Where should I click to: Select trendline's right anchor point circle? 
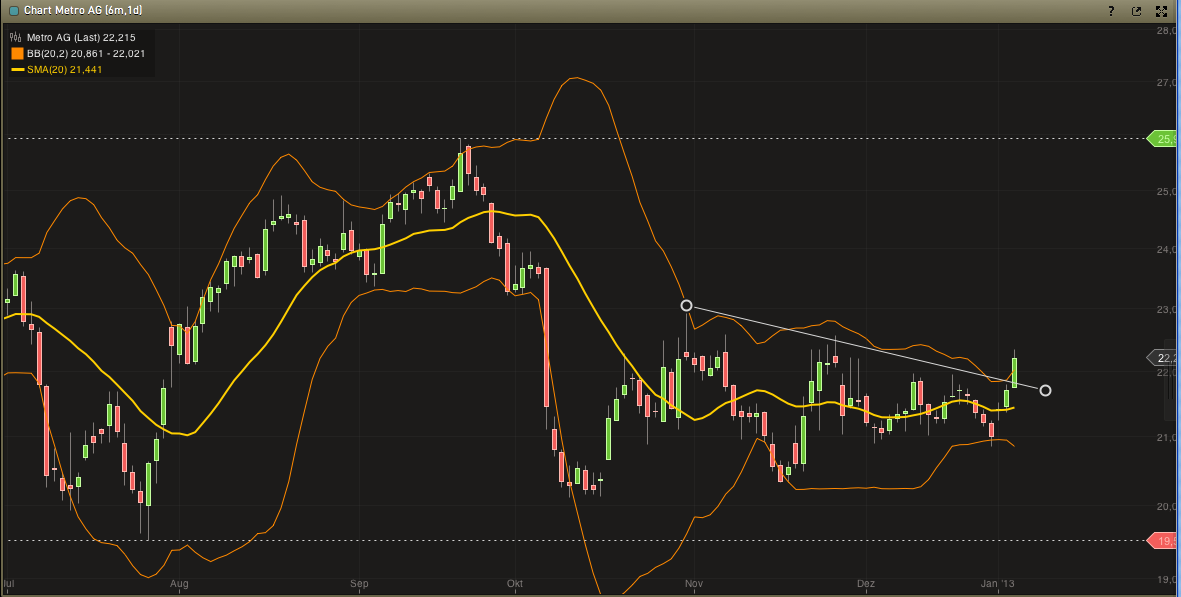coord(1045,390)
